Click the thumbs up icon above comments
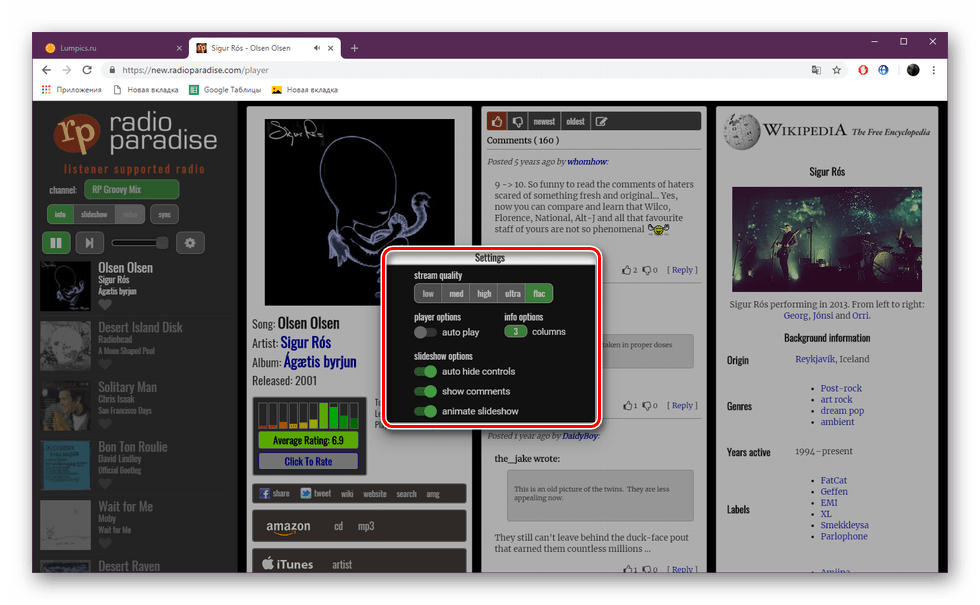 tap(498, 121)
